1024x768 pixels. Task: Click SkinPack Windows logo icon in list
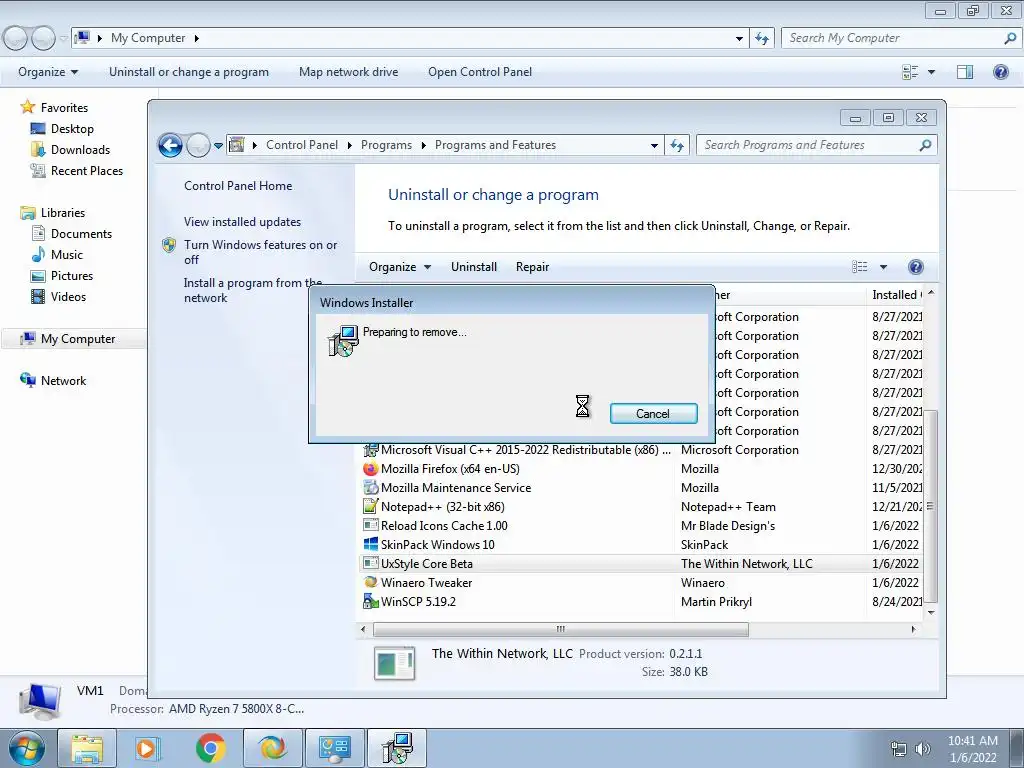click(x=370, y=544)
